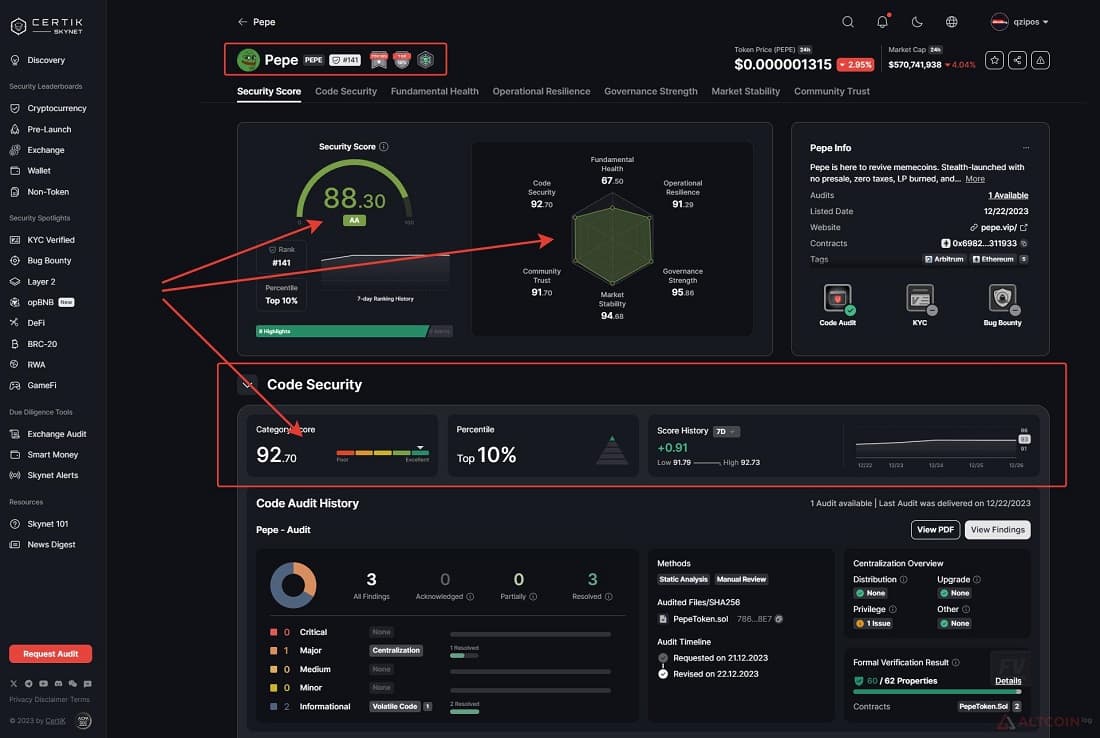Open the pepe.vip/ website link
This screenshot has width=1100, height=738.
(x=999, y=227)
